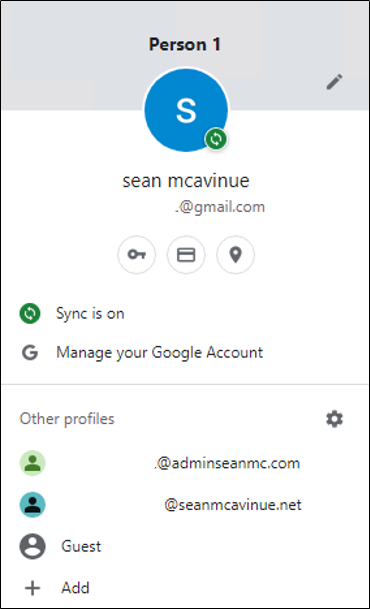The height and width of the screenshot is (609, 370).
Task: Click the plus icon beside Add
Action: 33,588
